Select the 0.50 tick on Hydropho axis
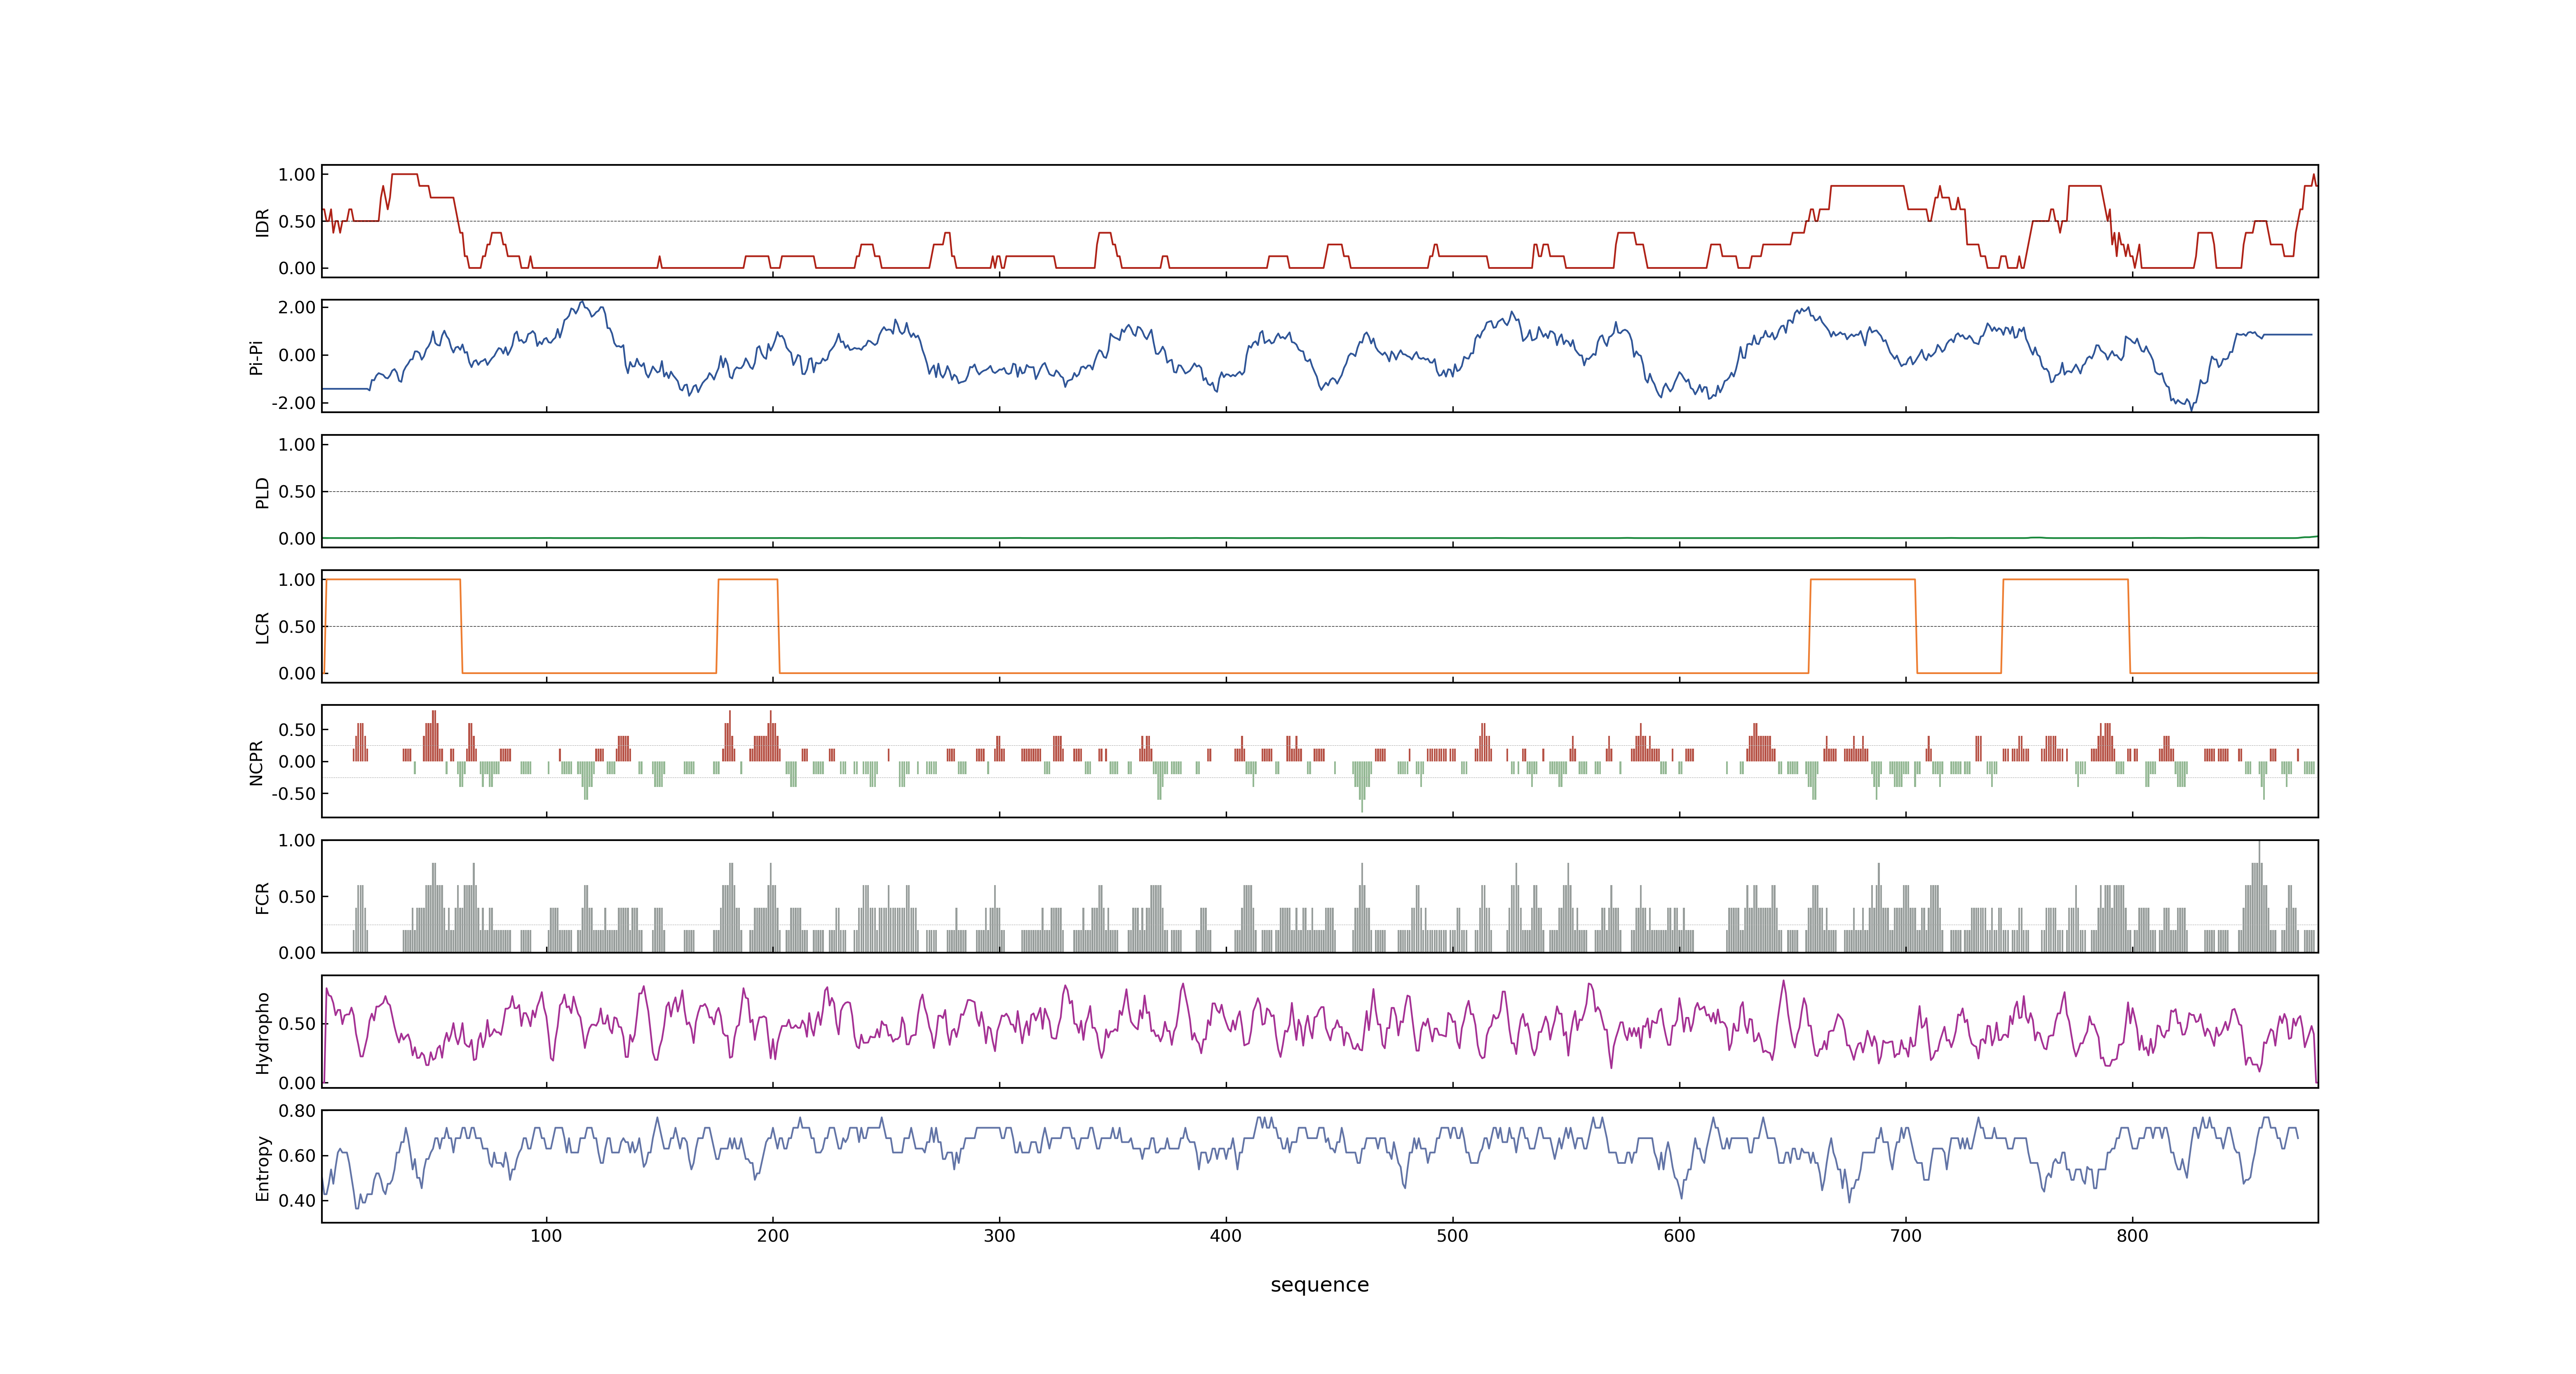Screen dimensions: 2576x1374 coord(297,1024)
